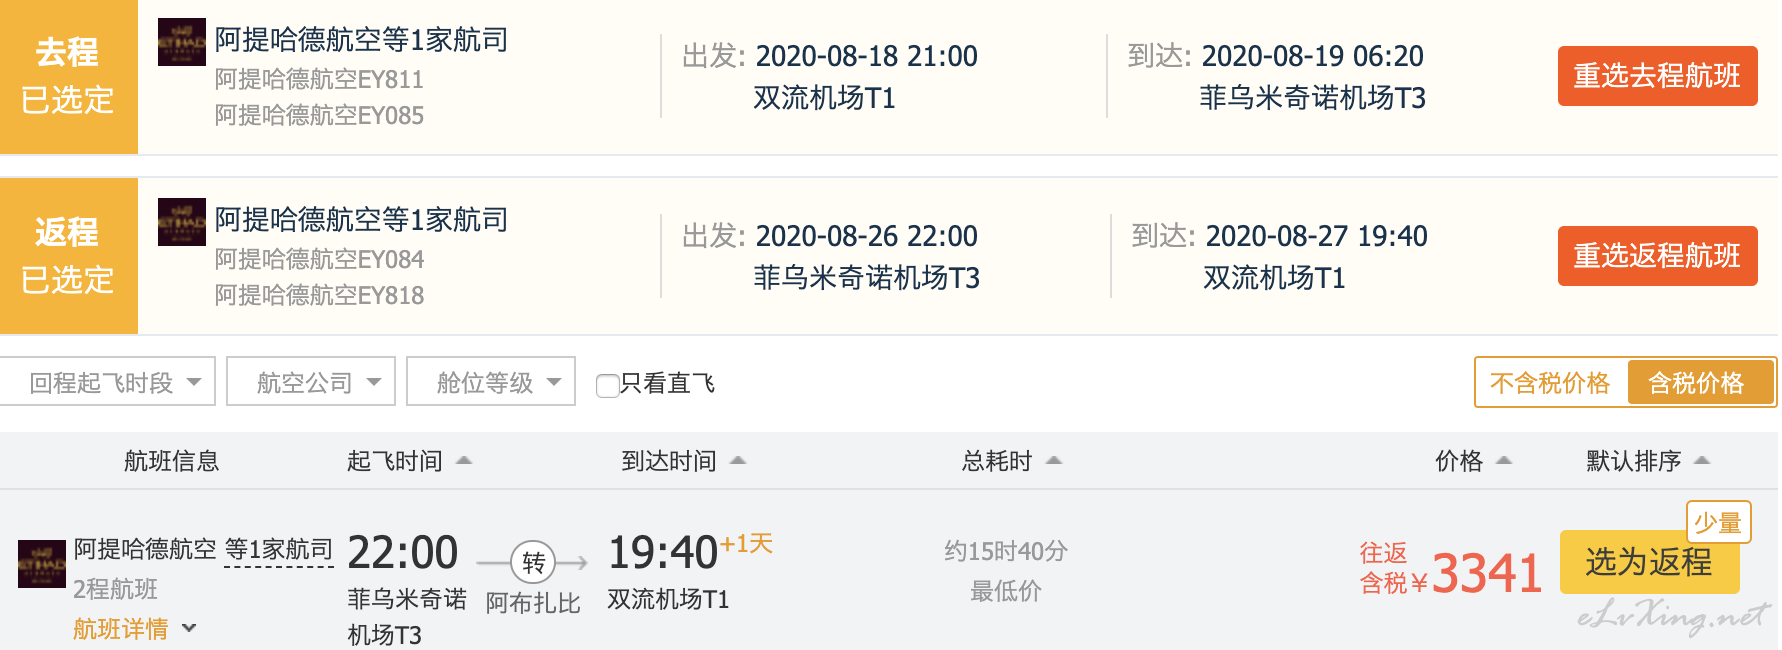Screen dimensions: 1782x650
Task: Click the 转 transfer circle icon
Action: 533,563
